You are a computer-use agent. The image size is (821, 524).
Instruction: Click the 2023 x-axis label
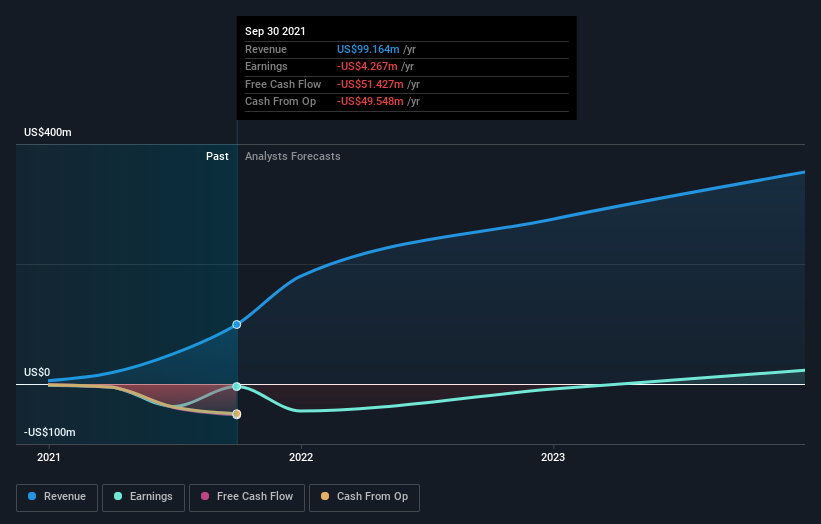pyautogui.click(x=553, y=458)
